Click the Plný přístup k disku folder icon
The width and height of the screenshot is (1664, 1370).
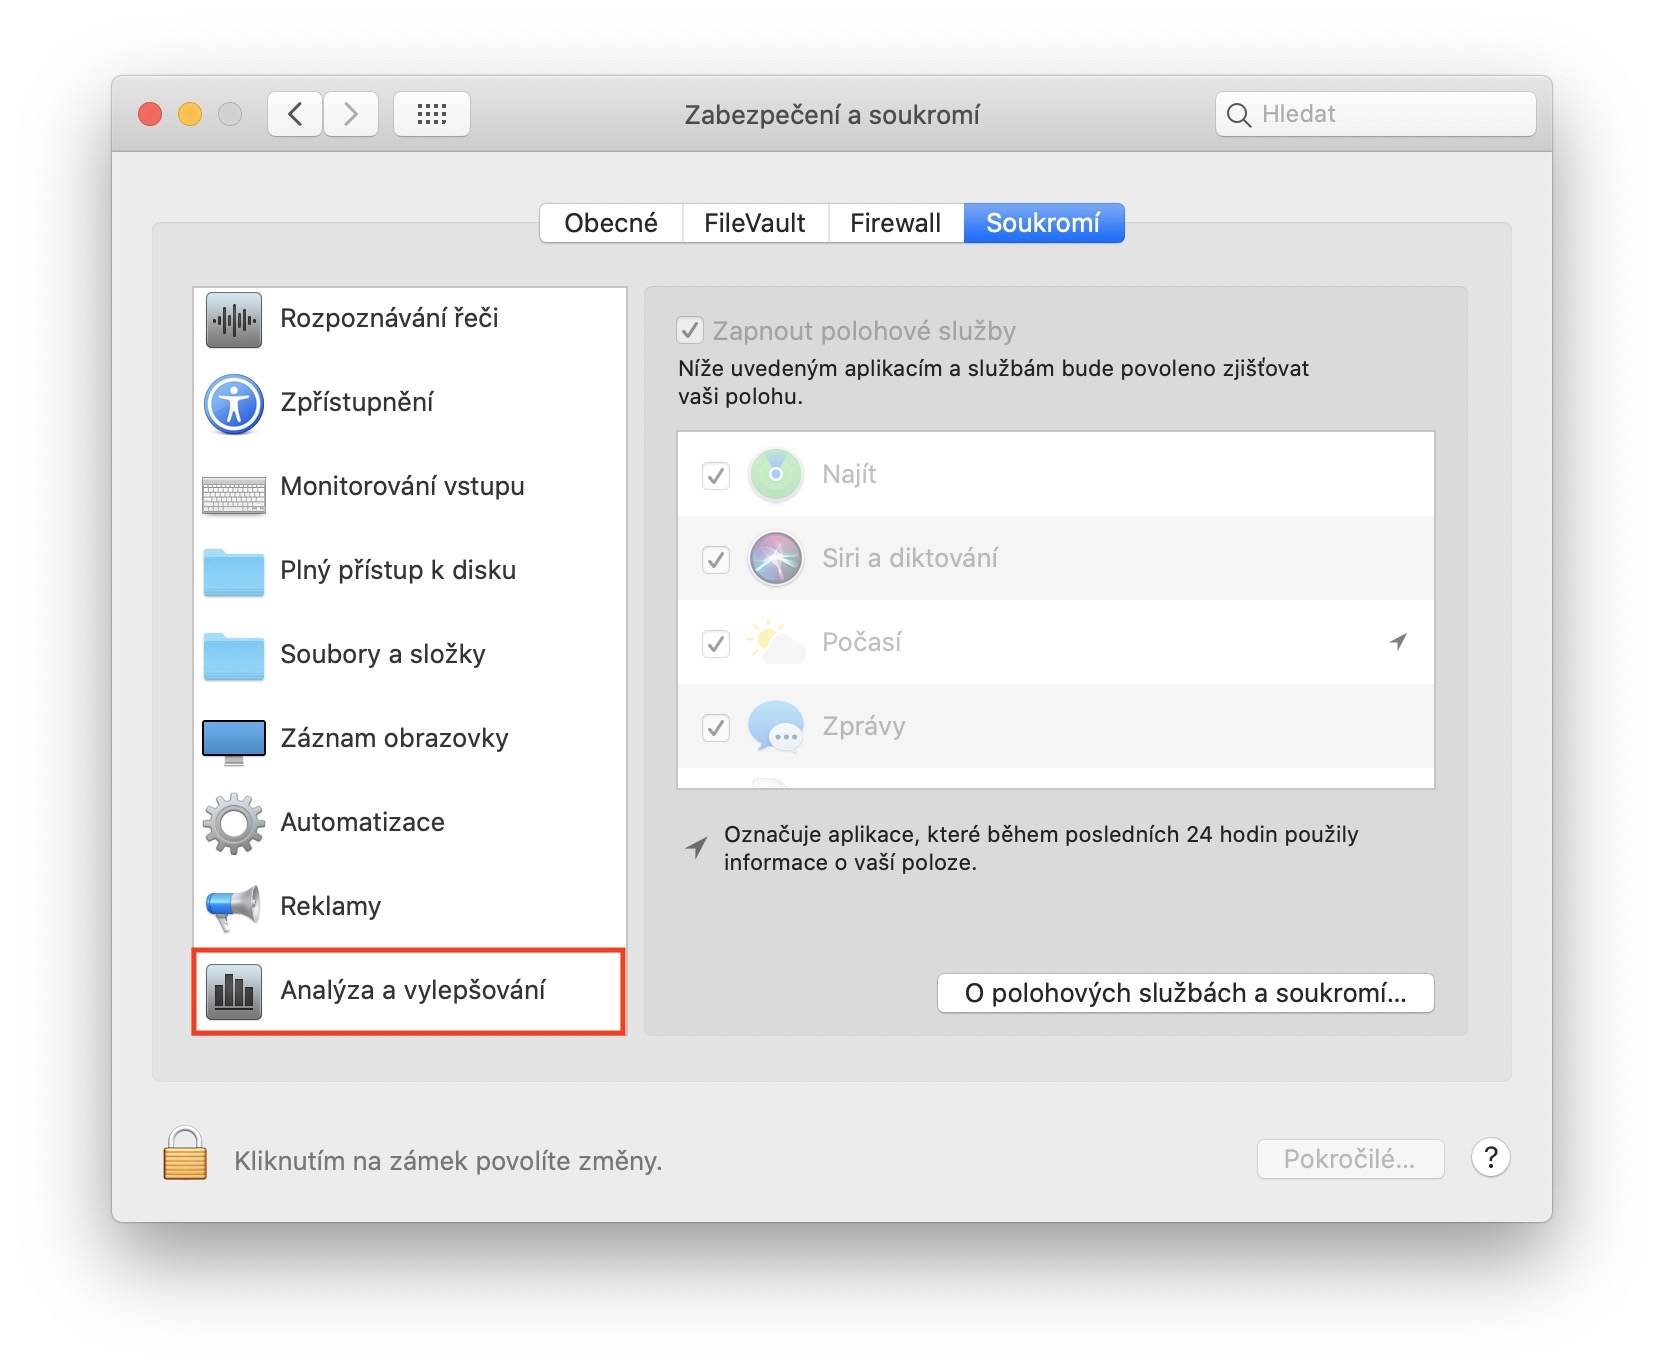[234, 572]
